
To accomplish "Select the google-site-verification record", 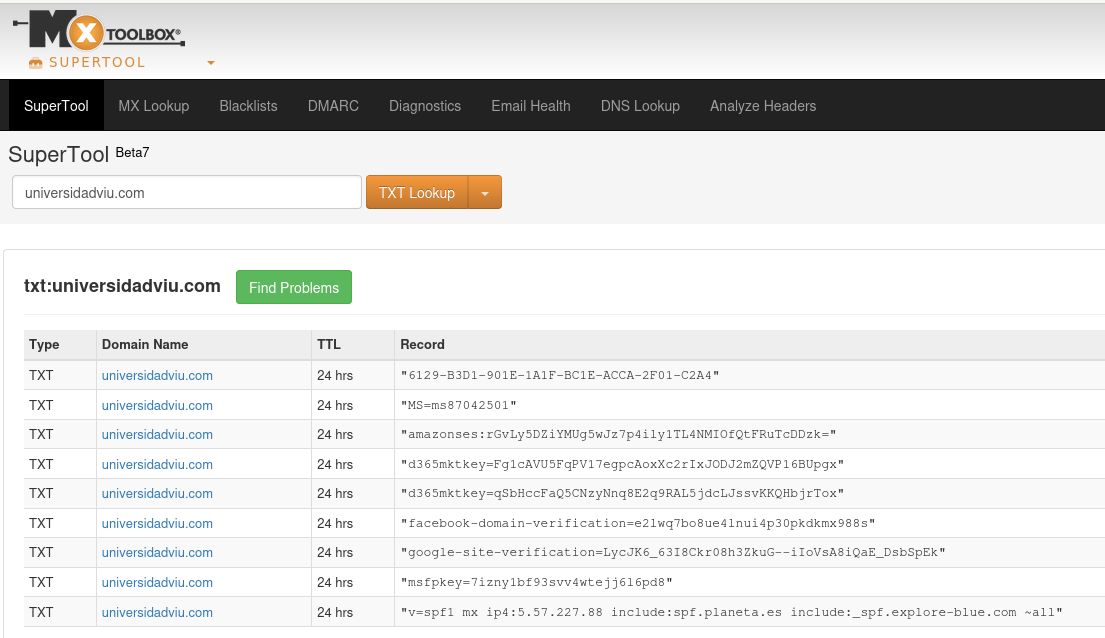I will (673, 552).
